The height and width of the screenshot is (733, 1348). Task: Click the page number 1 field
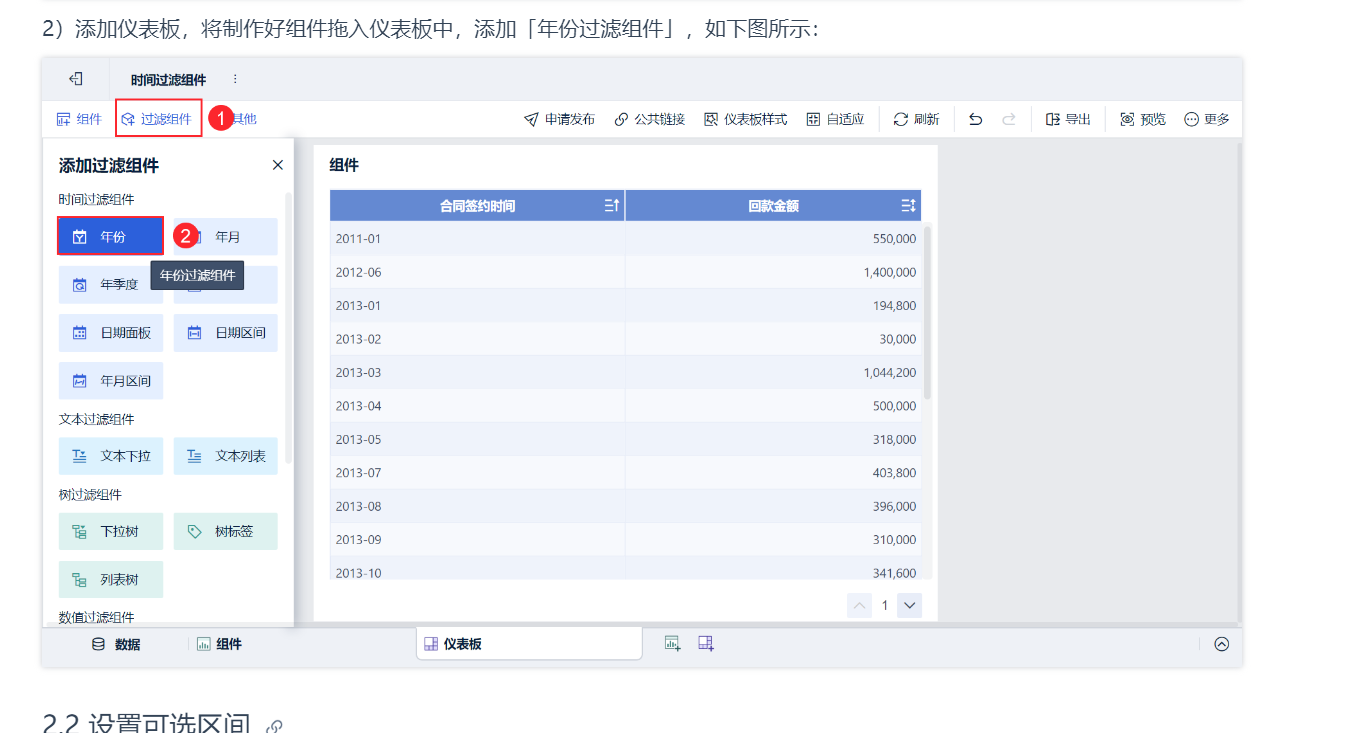tap(884, 605)
